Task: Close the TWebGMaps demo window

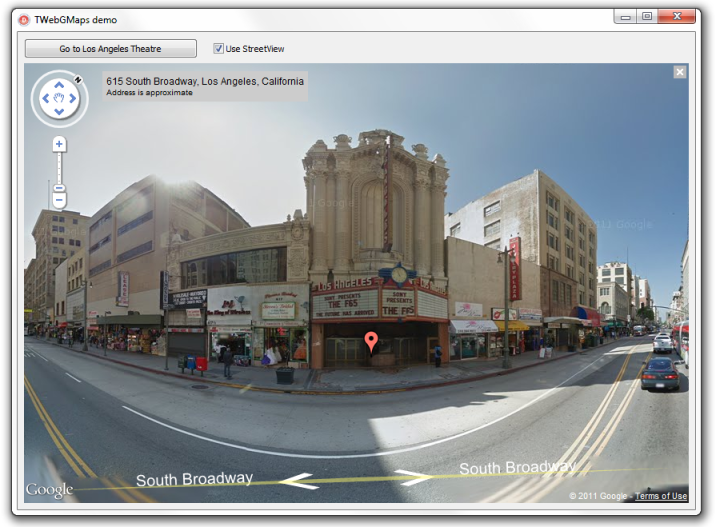Action: (x=677, y=16)
